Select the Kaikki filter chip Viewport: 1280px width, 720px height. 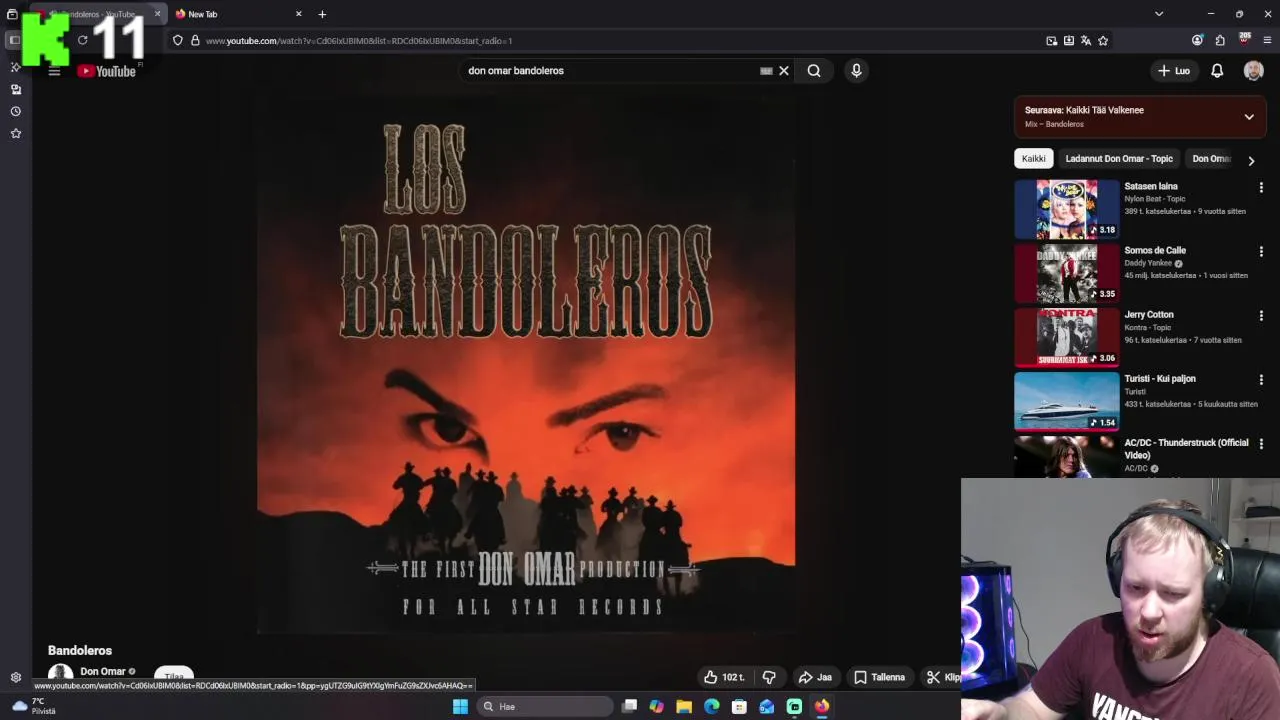pyautogui.click(x=1033, y=158)
